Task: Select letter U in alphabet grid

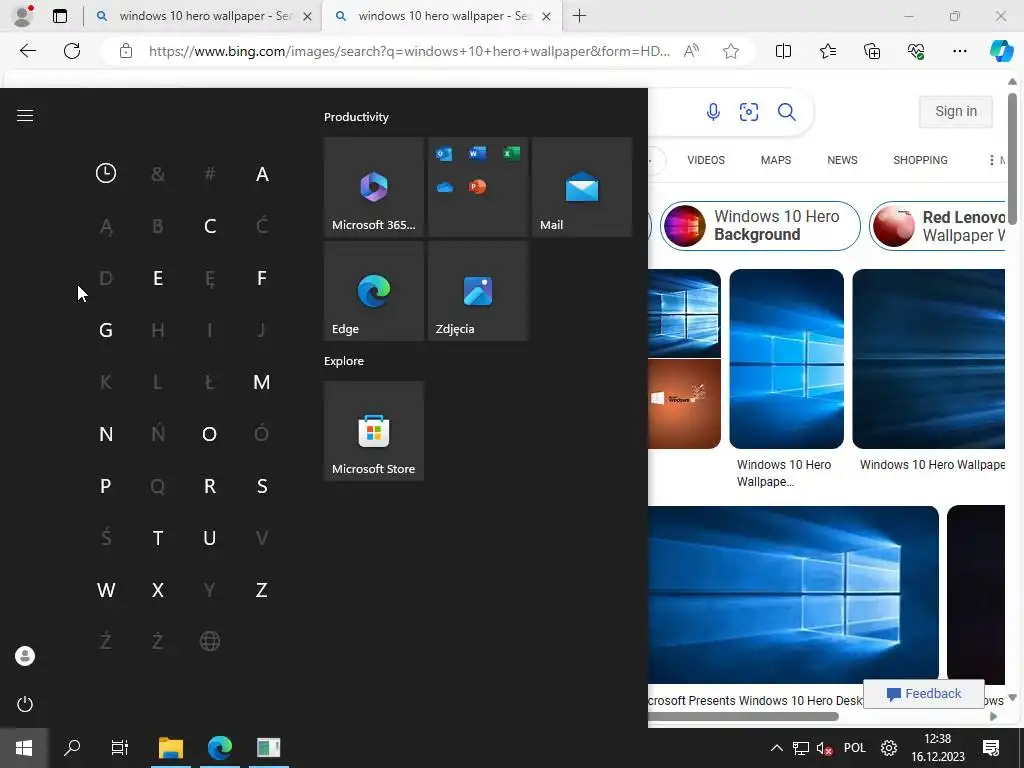Action: coord(210,538)
